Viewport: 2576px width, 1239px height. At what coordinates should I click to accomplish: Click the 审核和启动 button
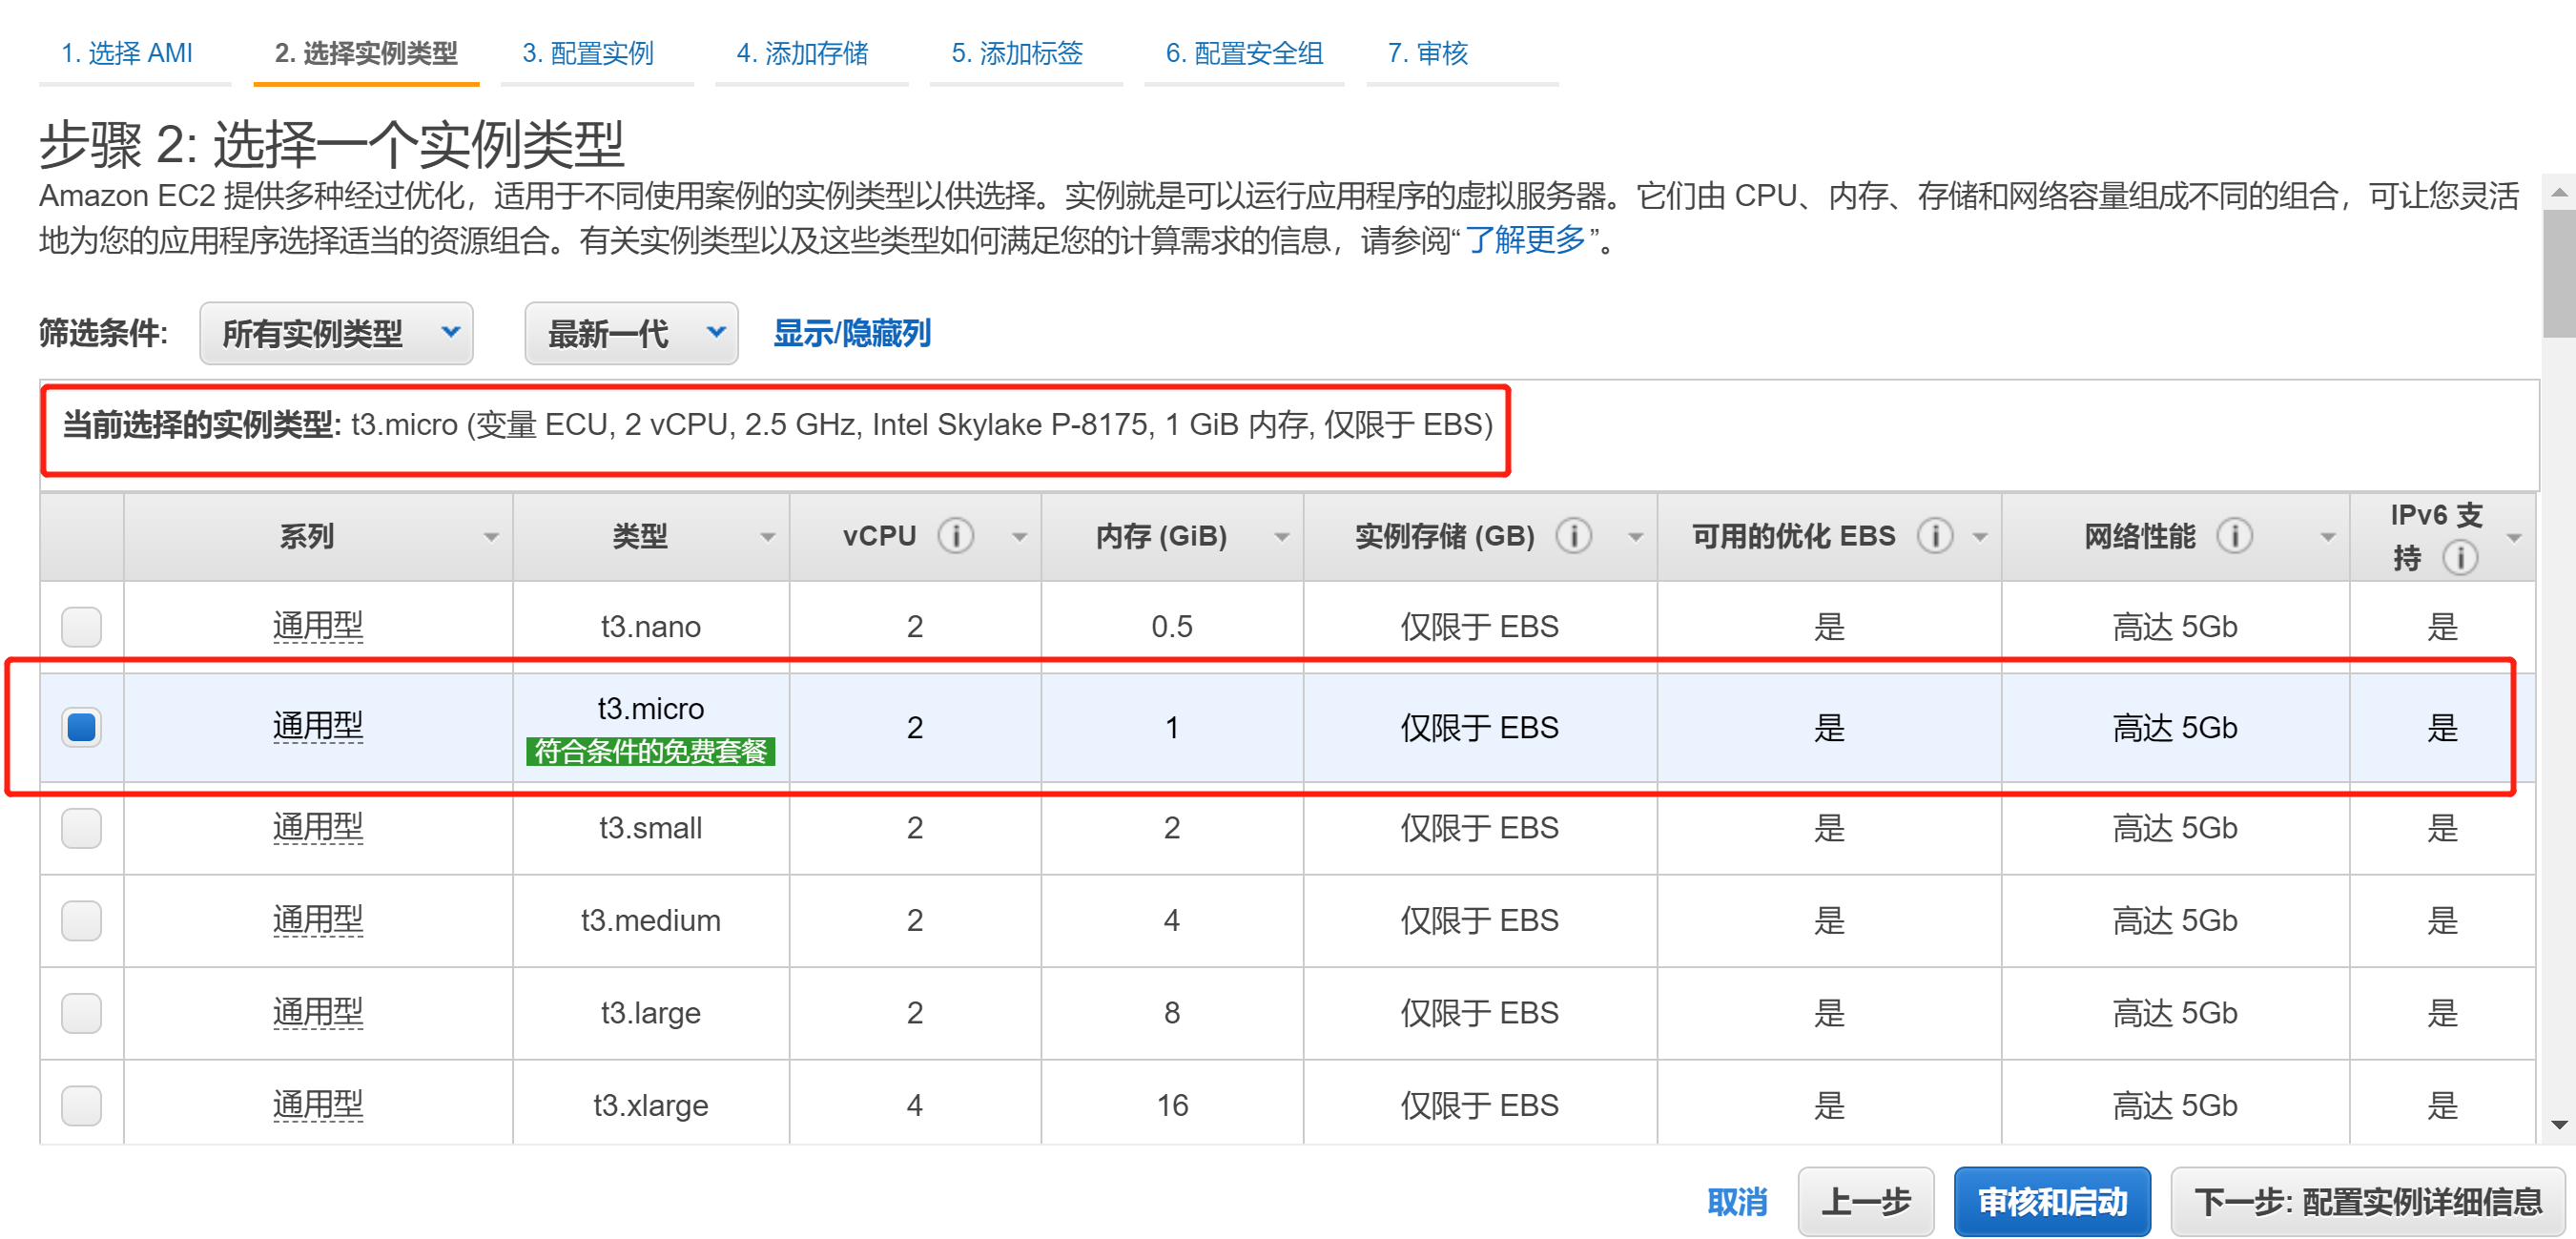pos(2051,1201)
